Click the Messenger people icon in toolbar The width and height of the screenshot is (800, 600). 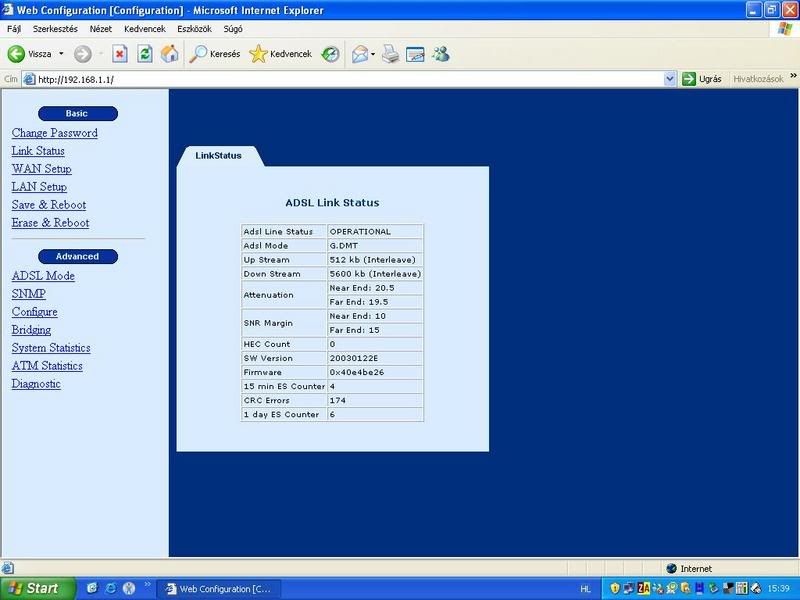click(441, 54)
